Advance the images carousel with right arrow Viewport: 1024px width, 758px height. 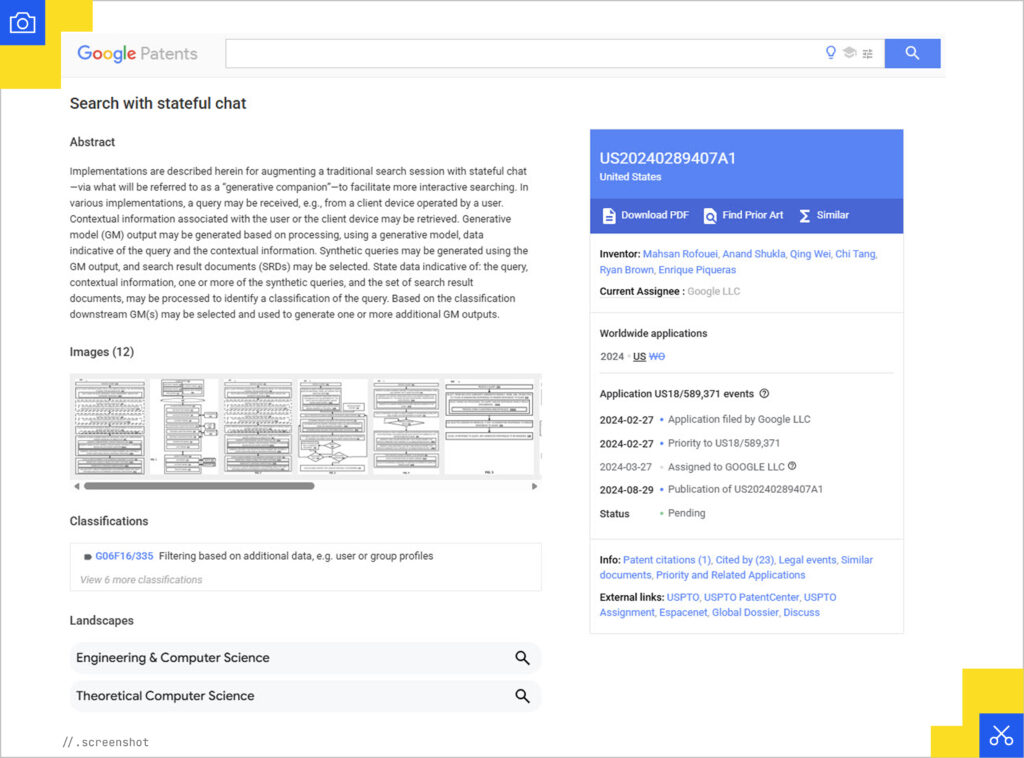(x=536, y=486)
